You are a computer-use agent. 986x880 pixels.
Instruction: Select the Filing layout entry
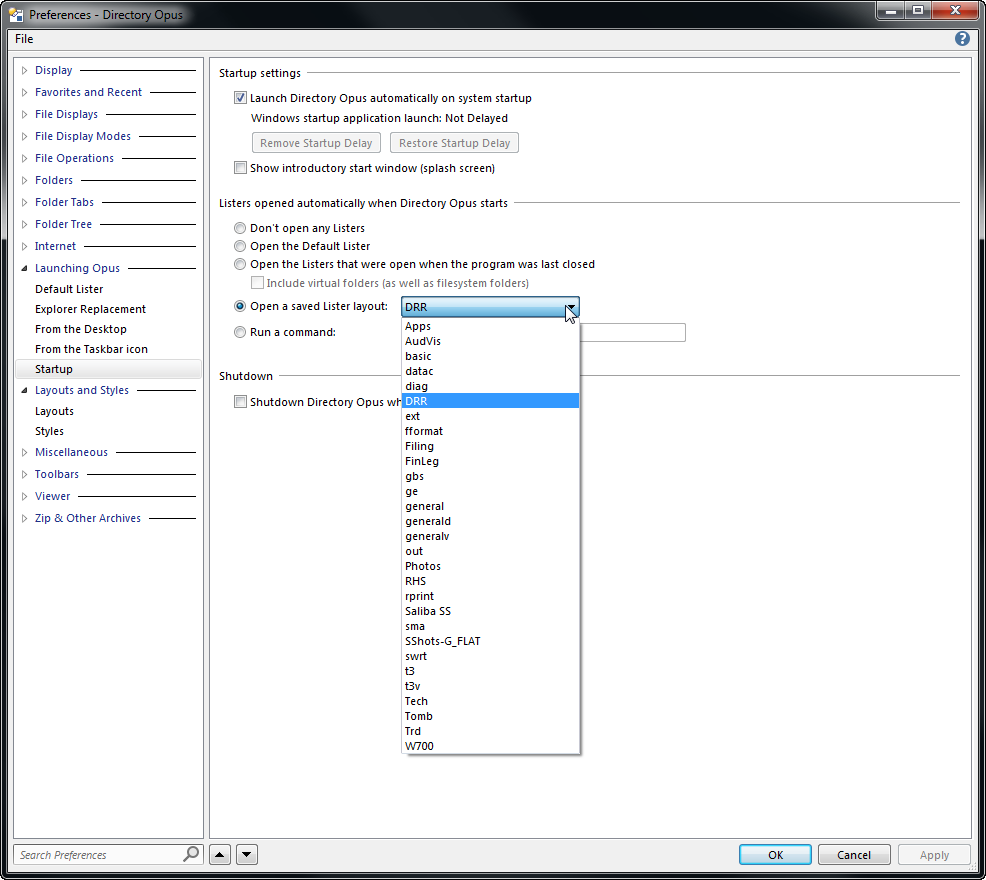click(490, 446)
